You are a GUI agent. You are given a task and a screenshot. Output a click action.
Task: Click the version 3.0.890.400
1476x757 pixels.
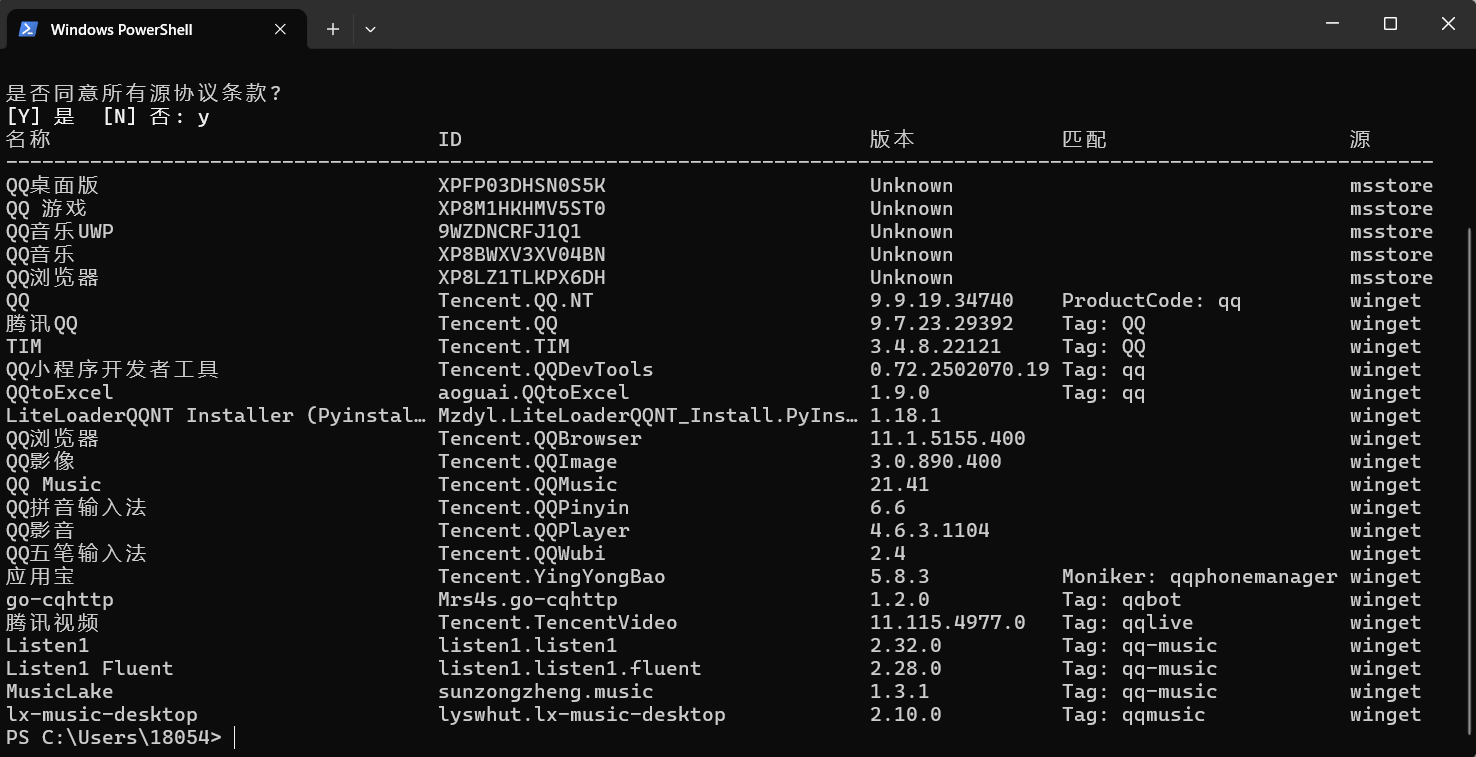936,461
